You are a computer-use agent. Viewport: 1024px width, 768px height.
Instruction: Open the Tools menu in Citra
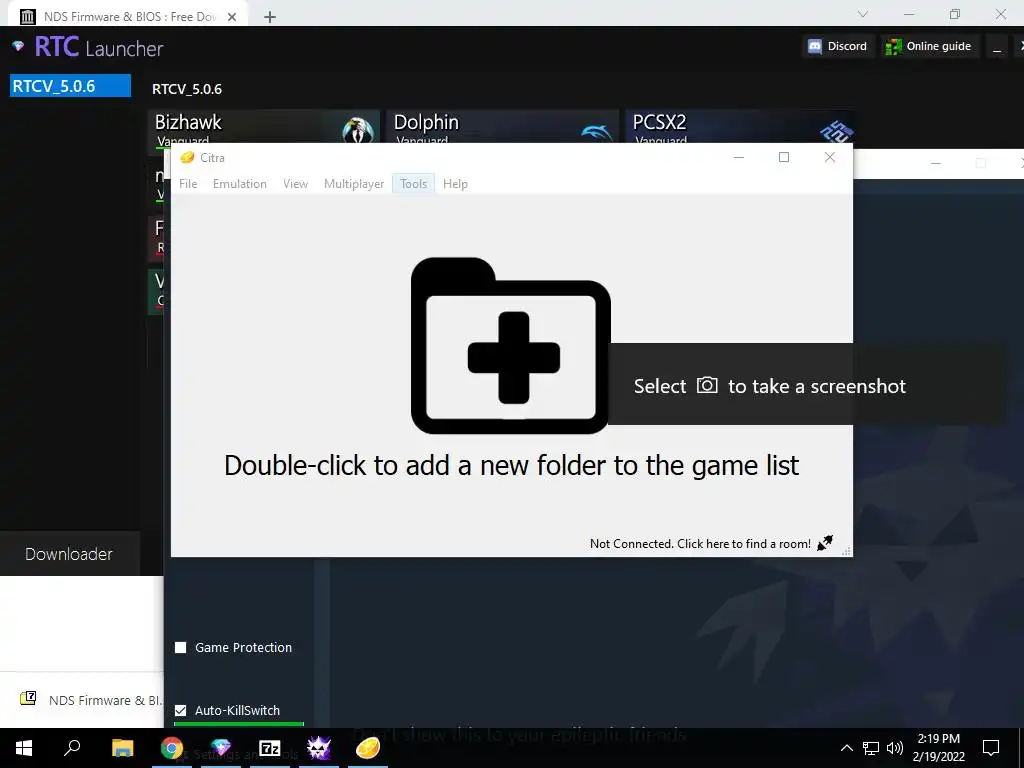click(413, 184)
